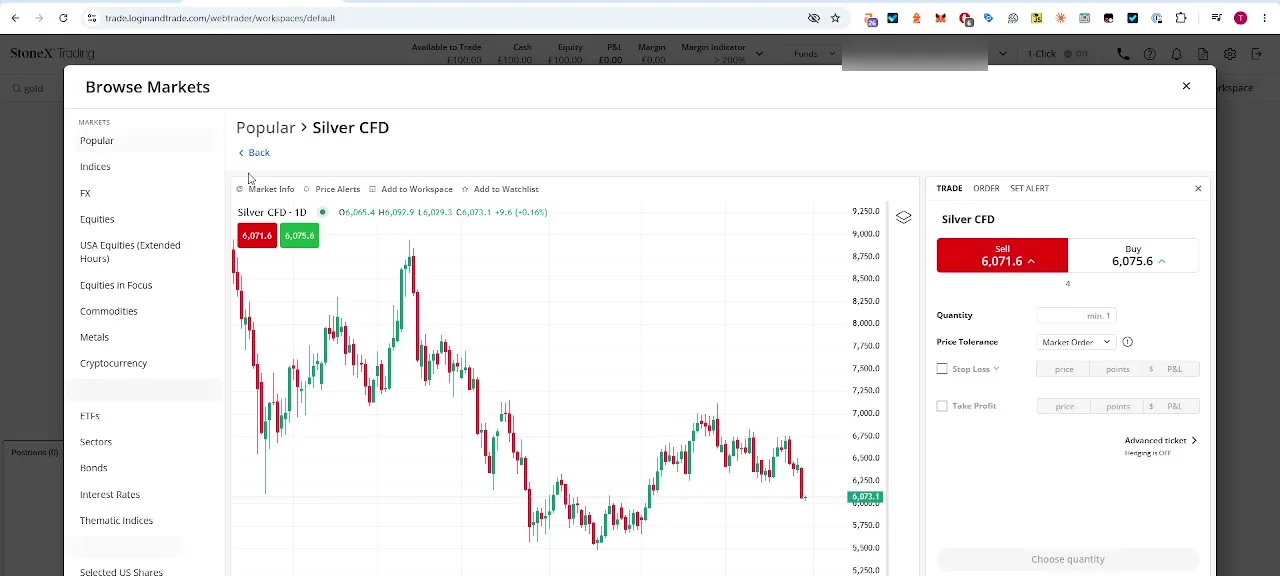1280x576 pixels.
Task: Close the trade ticket panel
Action: tap(1198, 189)
